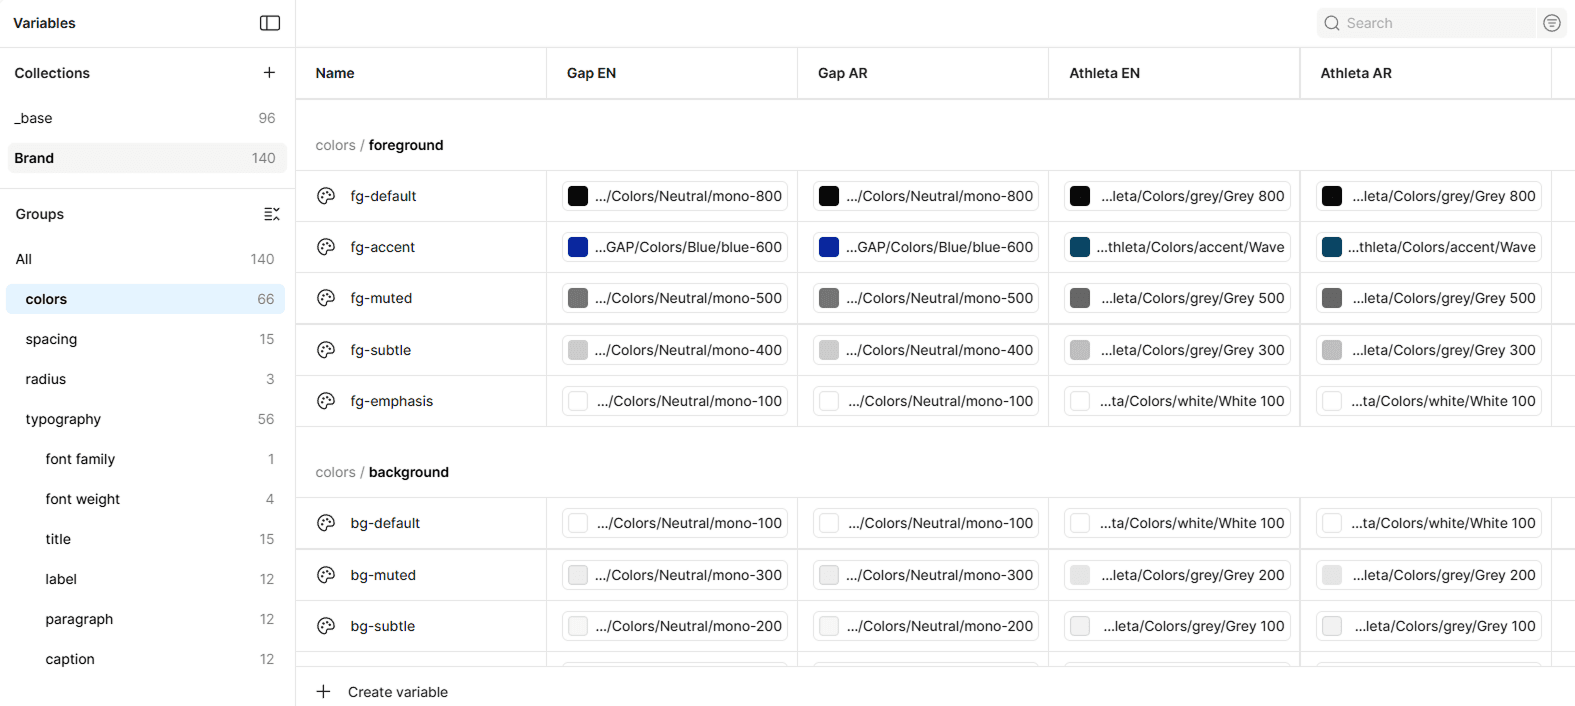This screenshot has height=706, width=1575.
Task: Click the colors / background group heading
Action: [382, 472]
